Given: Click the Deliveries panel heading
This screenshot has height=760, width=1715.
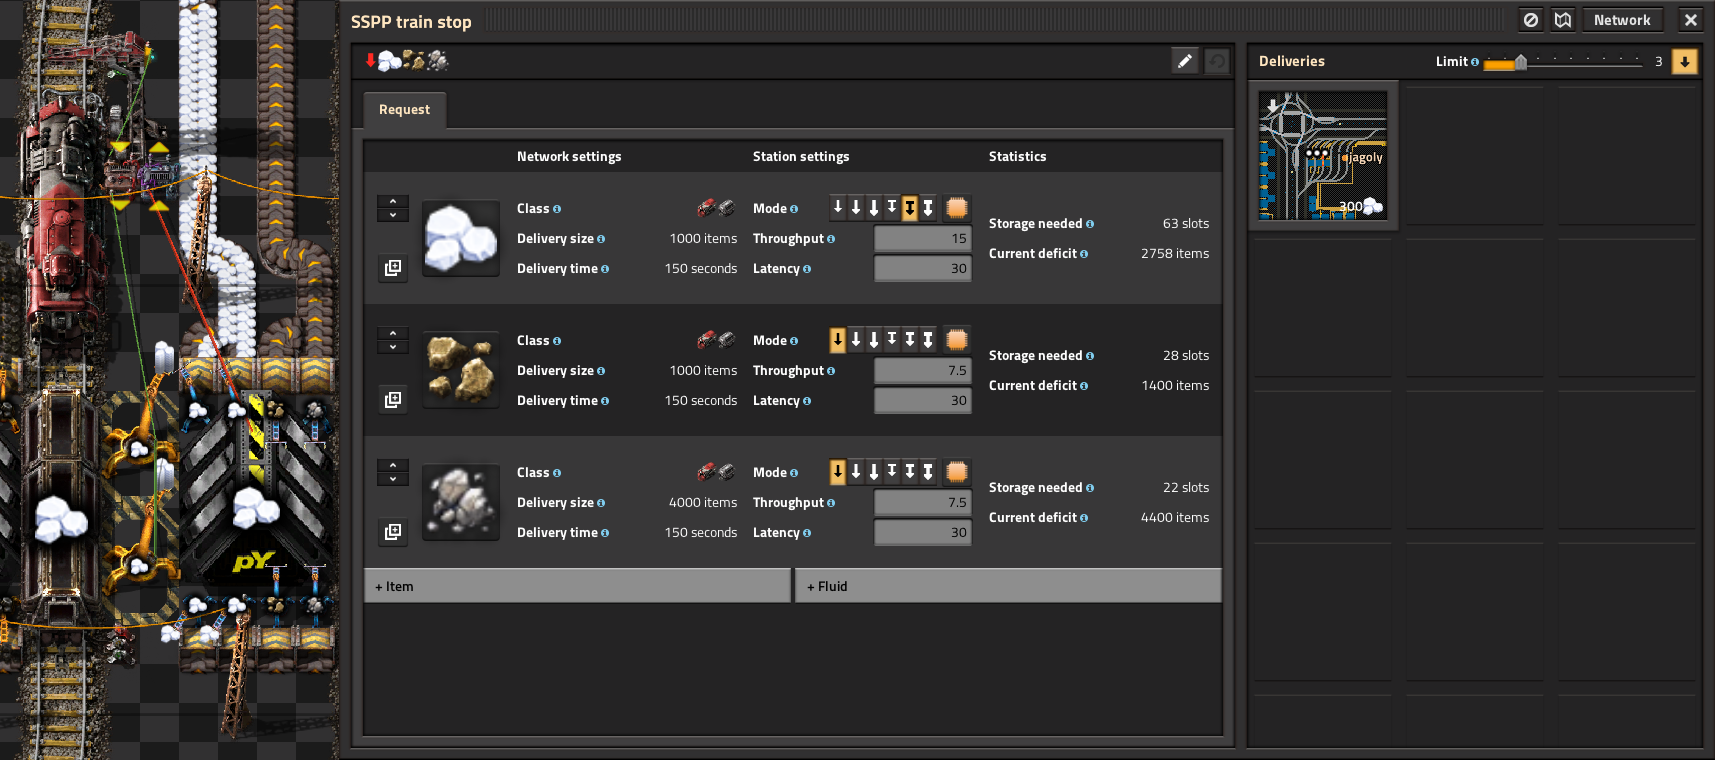Looking at the screenshot, I should (1292, 62).
